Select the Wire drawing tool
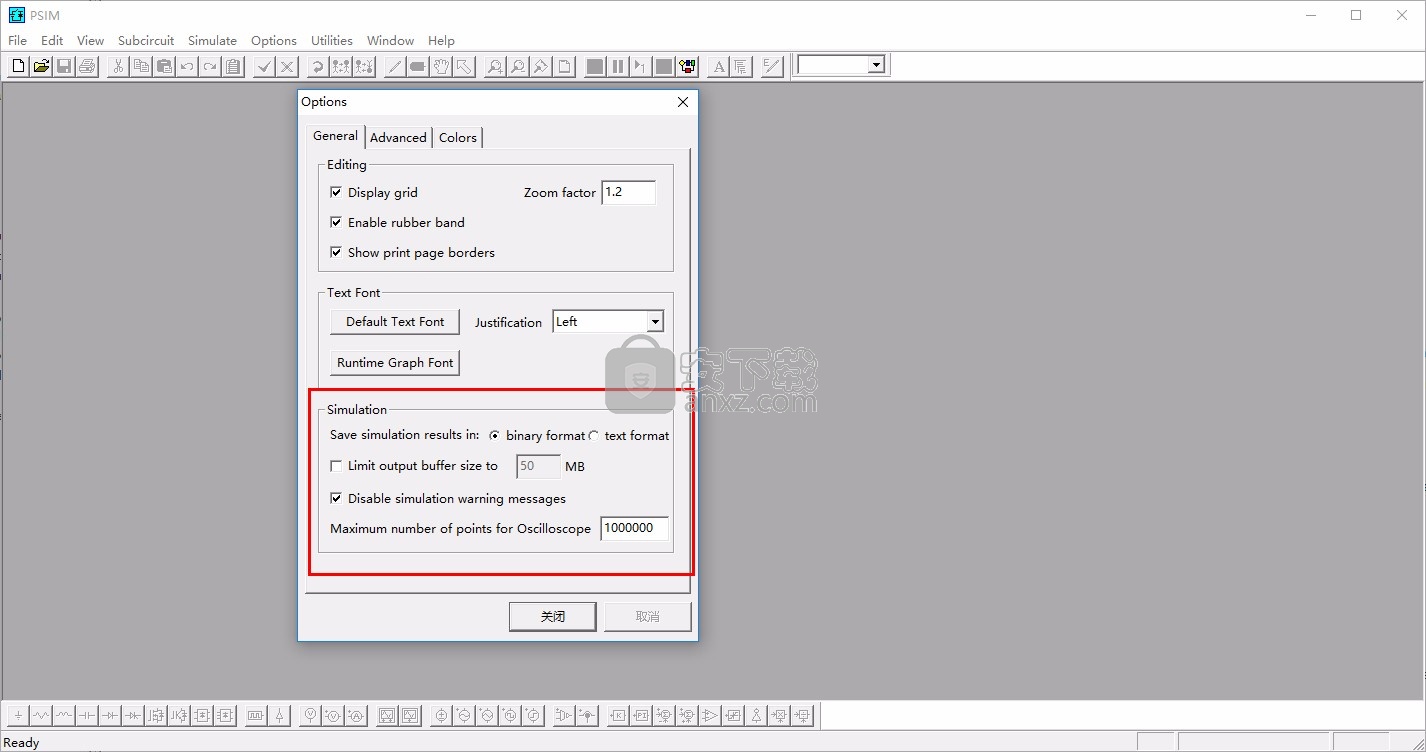Screen dimensions: 1426x752 [395, 66]
